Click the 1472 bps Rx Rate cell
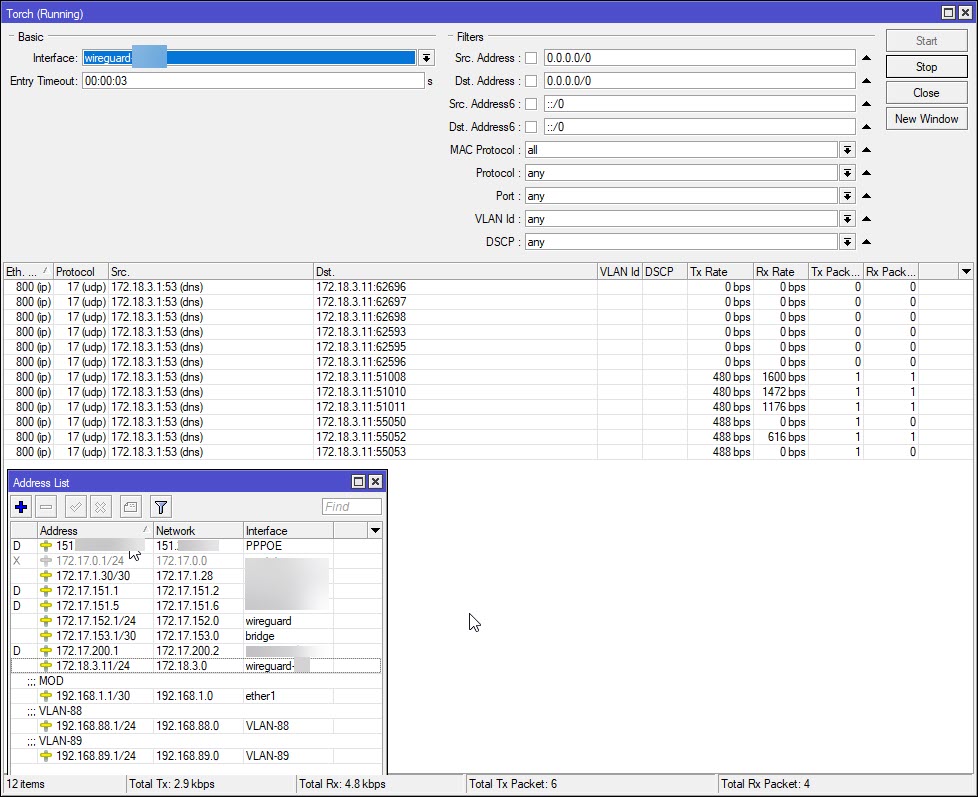This screenshot has height=797, width=978. tap(780, 392)
